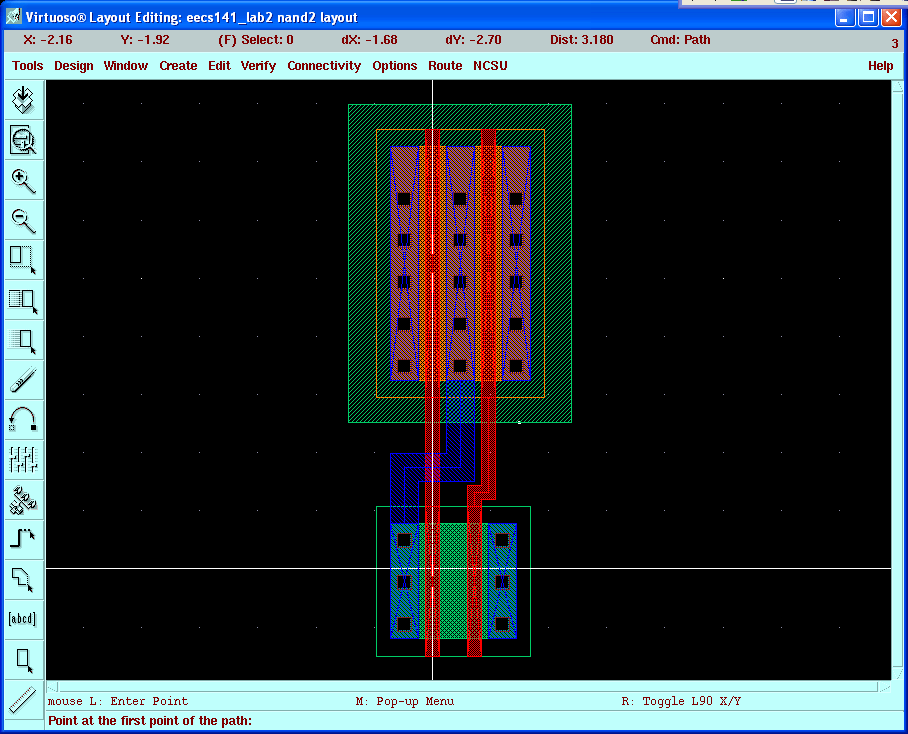
Task: Select the Zoom Out magnifier tool
Action: coord(23,220)
